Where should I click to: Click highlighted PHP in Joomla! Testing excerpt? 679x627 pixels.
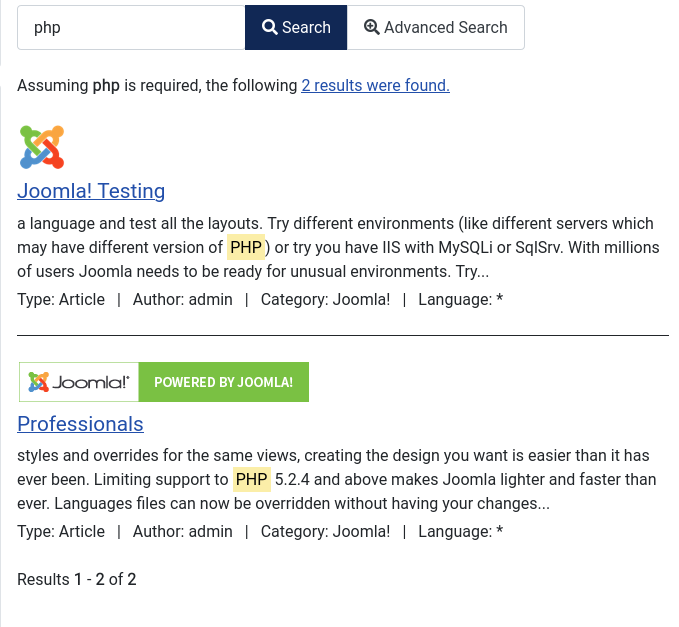point(246,247)
